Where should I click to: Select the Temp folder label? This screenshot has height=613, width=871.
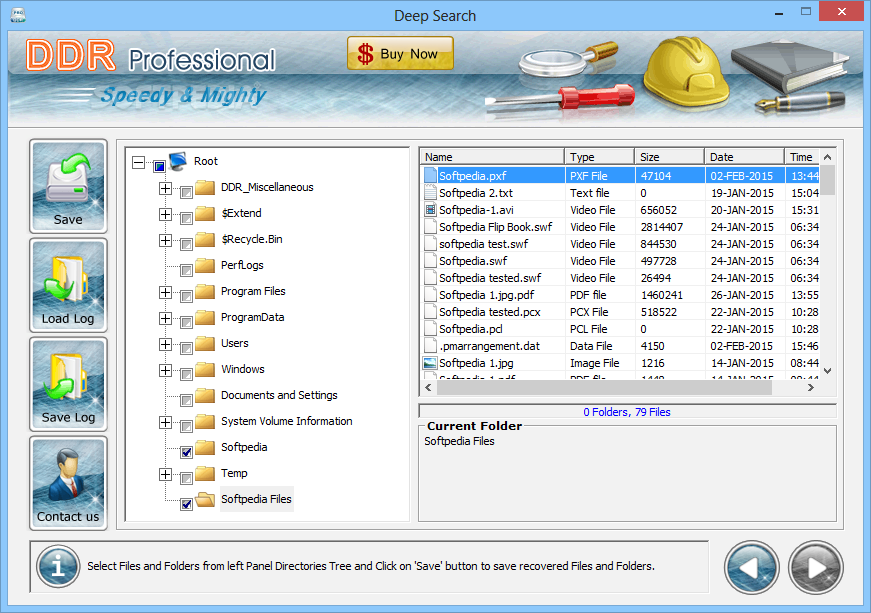pos(234,473)
